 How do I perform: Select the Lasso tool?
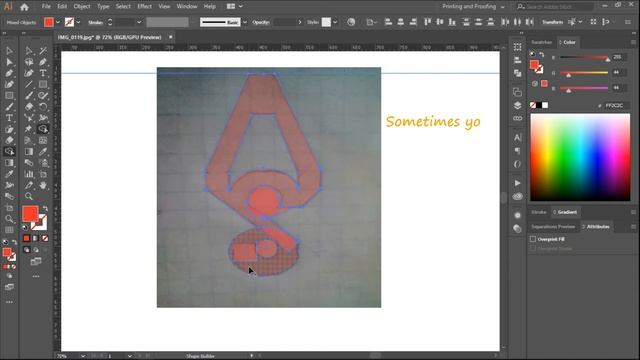(x=29, y=62)
